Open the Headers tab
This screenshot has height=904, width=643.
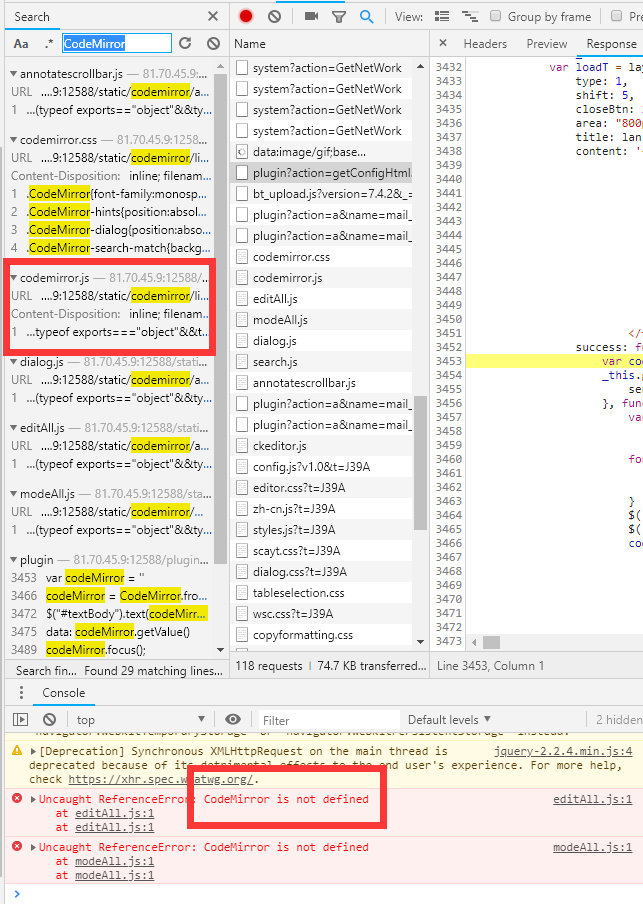[485, 44]
